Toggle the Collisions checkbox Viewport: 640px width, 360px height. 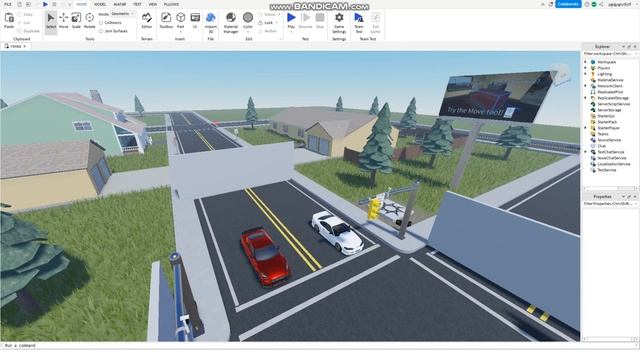[101, 23]
